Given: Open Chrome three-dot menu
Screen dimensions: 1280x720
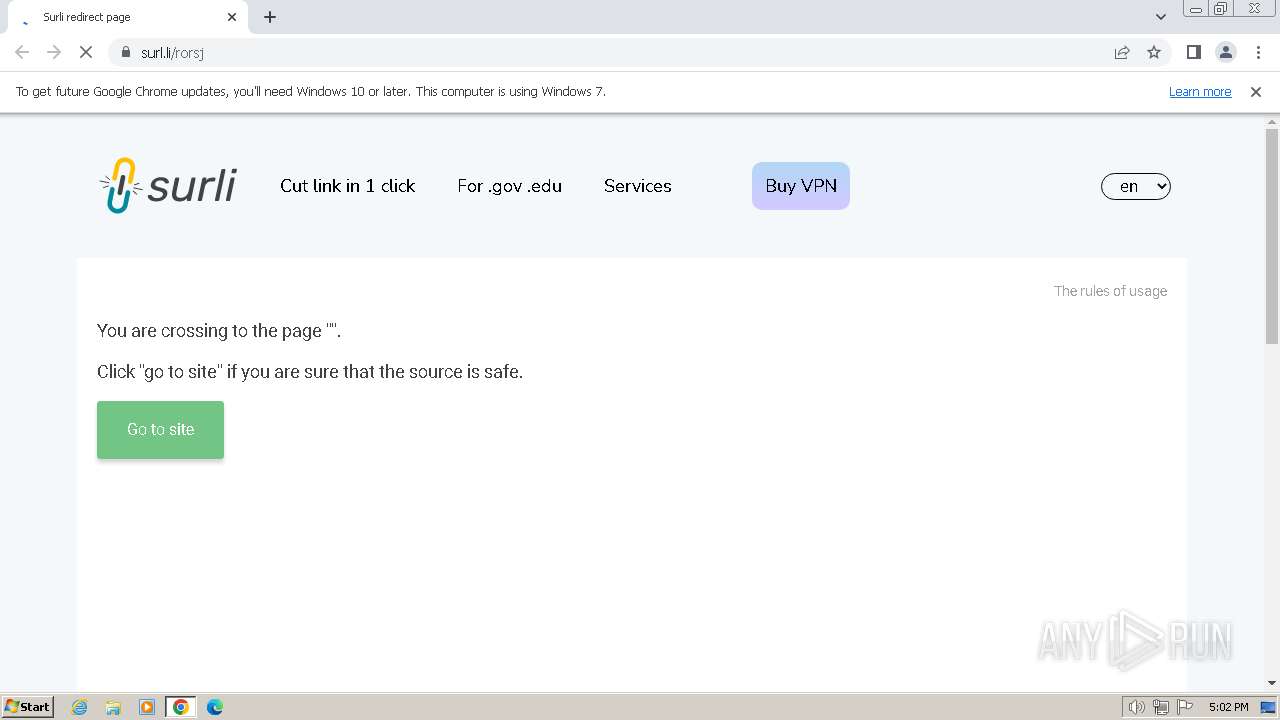Looking at the screenshot, I should (1258, 53).
